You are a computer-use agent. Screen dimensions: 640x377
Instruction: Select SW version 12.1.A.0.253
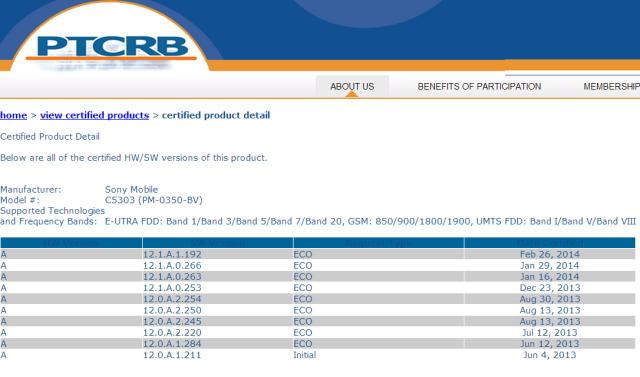pos(172,288)
